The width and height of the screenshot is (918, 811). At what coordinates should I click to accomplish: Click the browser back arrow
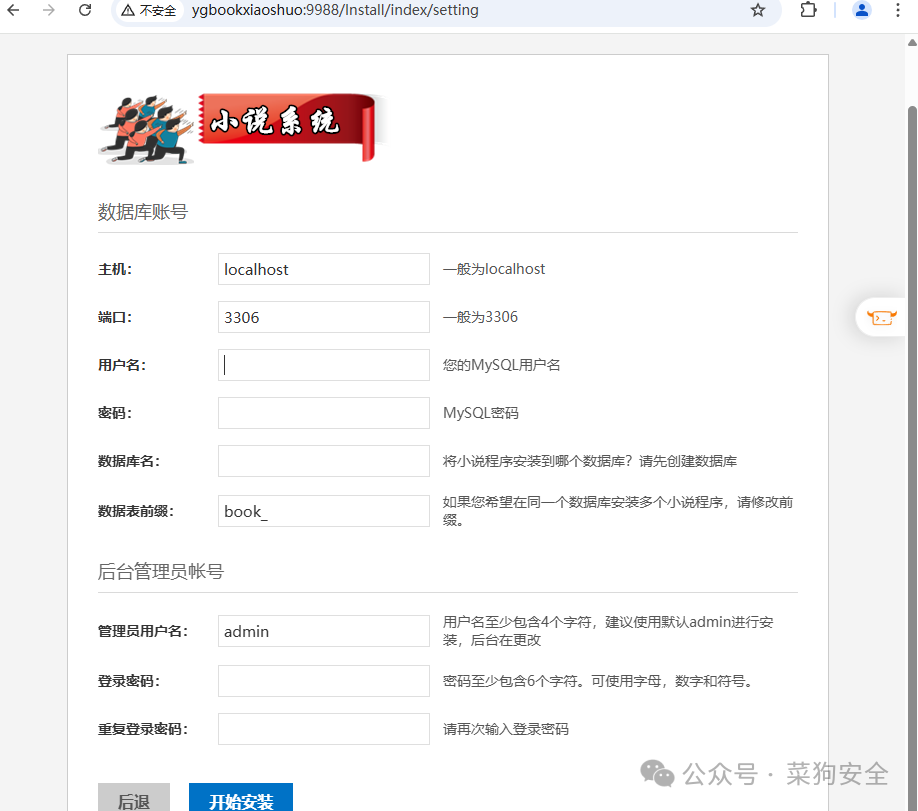point(13,10)
